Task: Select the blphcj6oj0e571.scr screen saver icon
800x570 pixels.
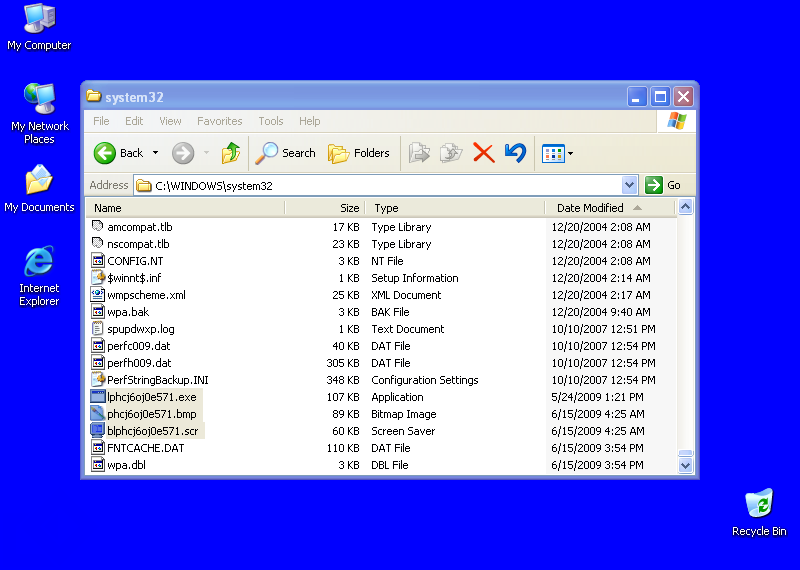Action: 97,431
